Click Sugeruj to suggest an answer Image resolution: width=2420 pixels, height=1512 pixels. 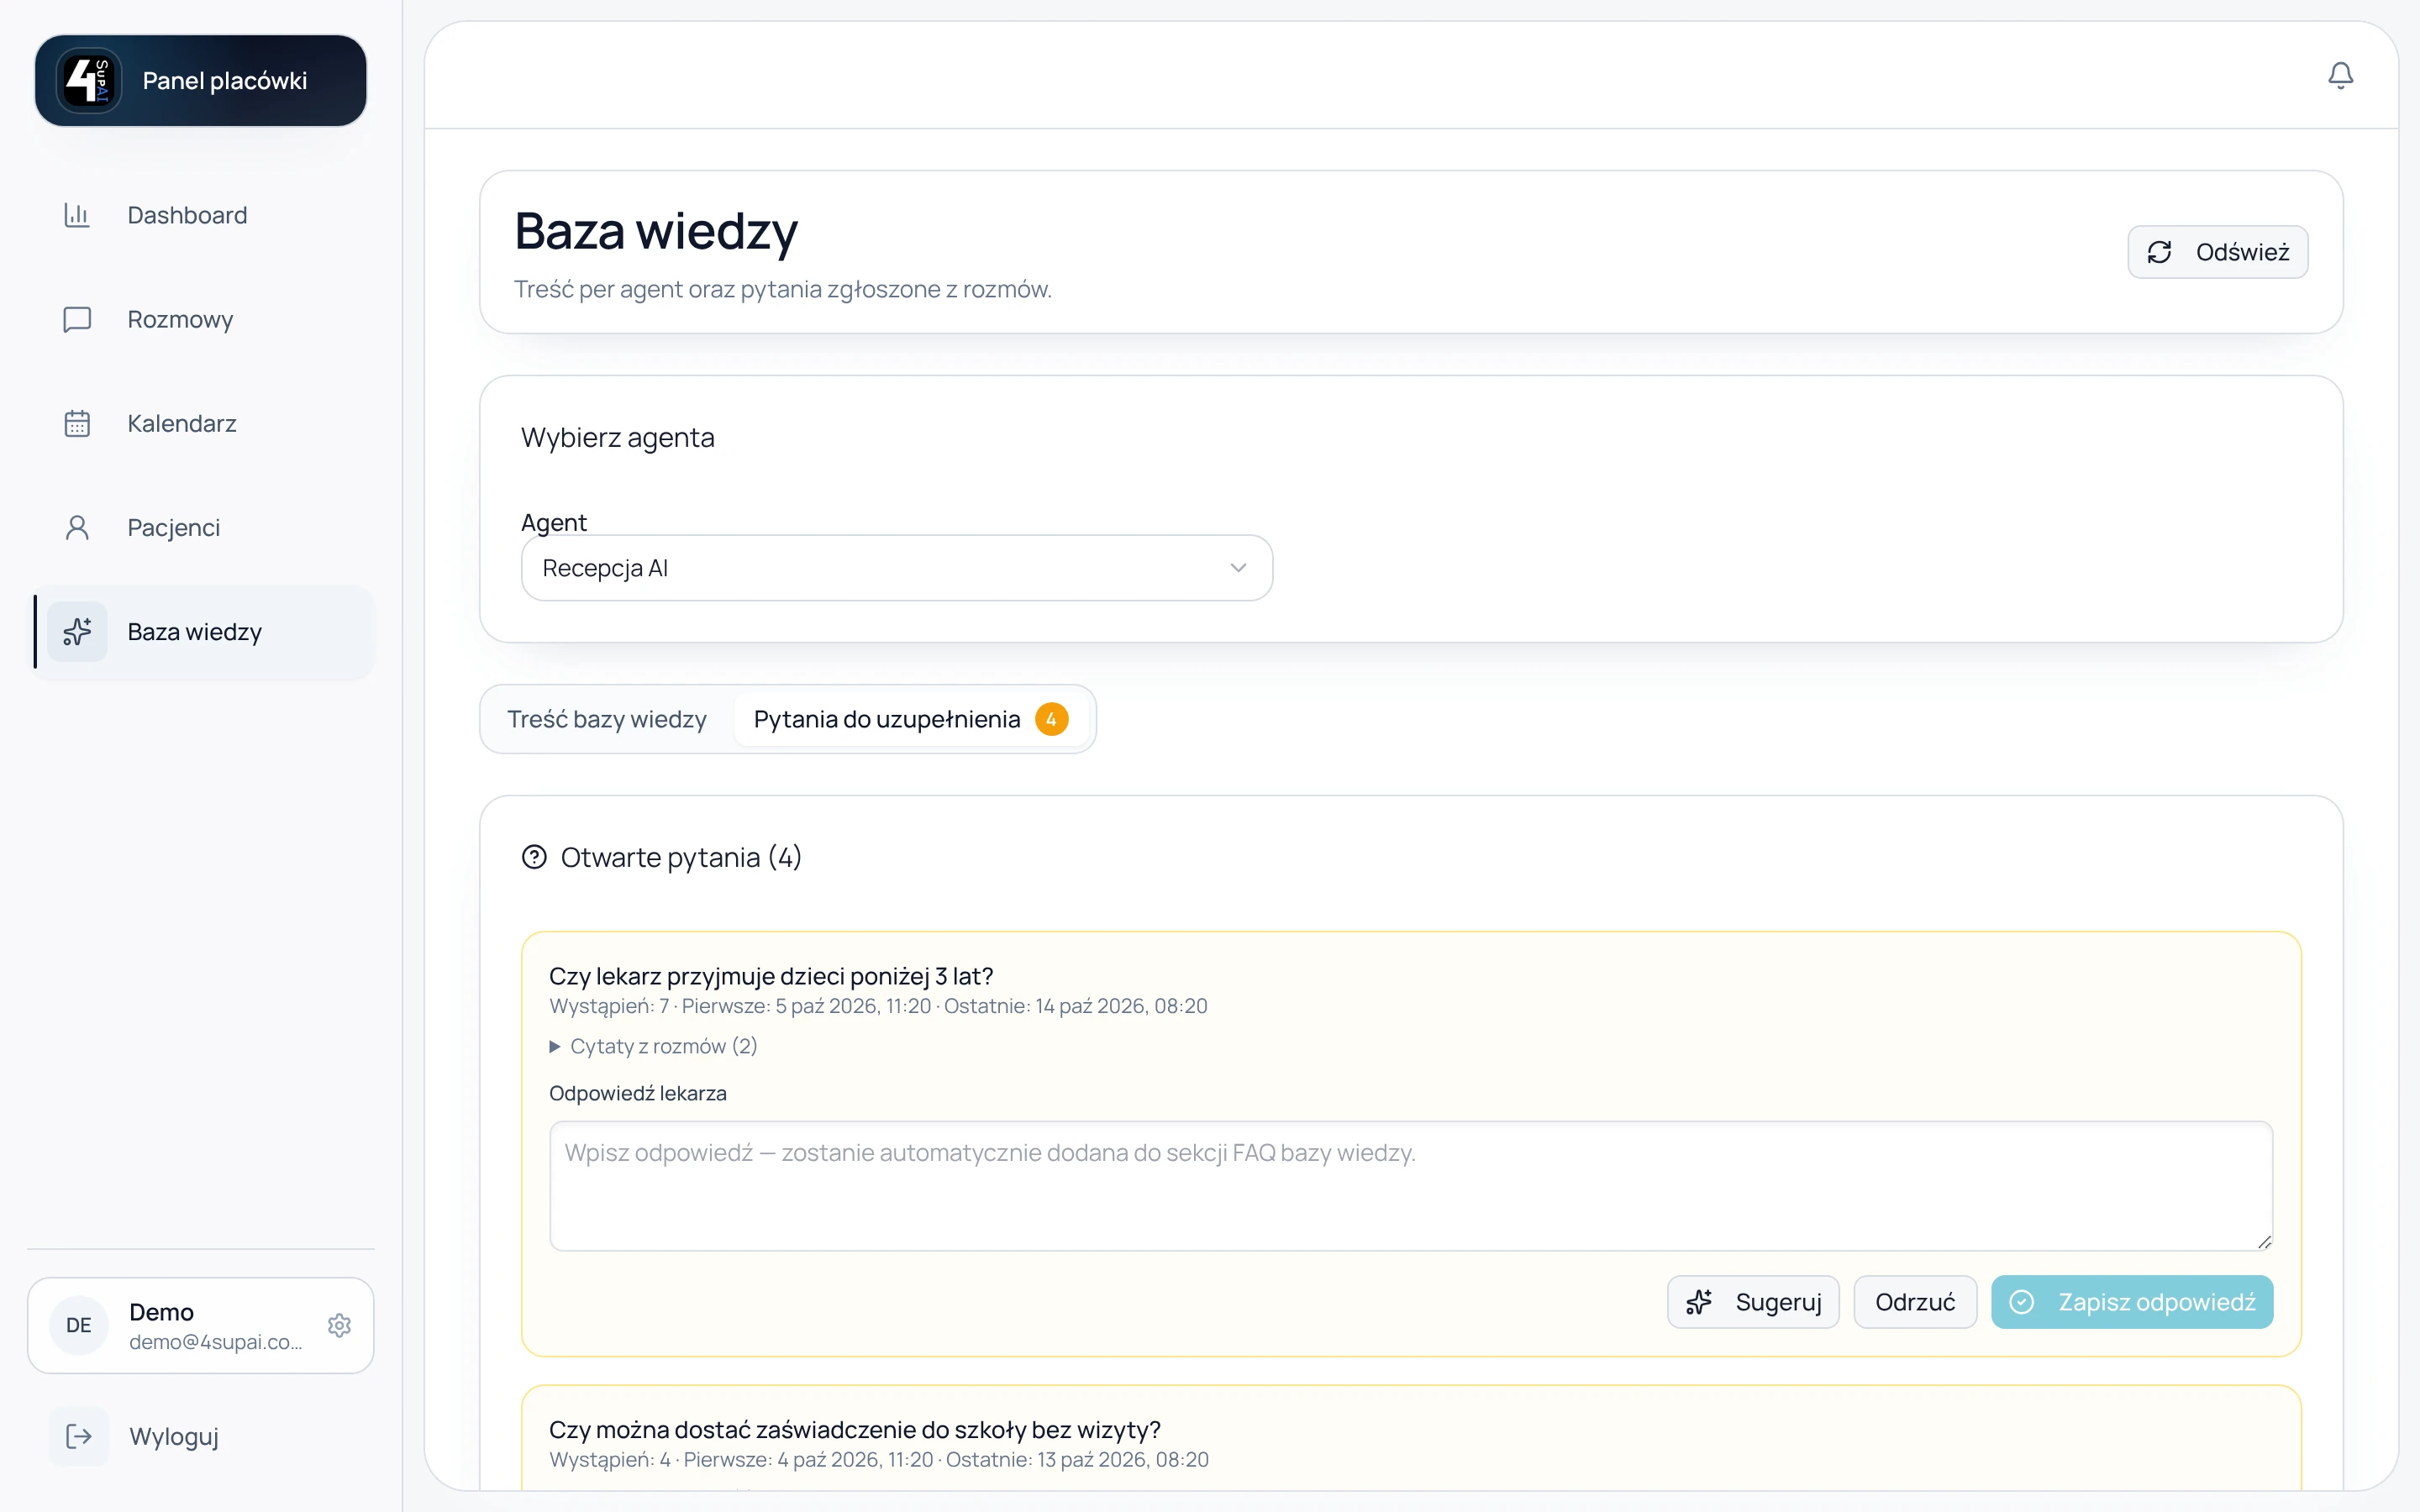click(1753, 1302)
